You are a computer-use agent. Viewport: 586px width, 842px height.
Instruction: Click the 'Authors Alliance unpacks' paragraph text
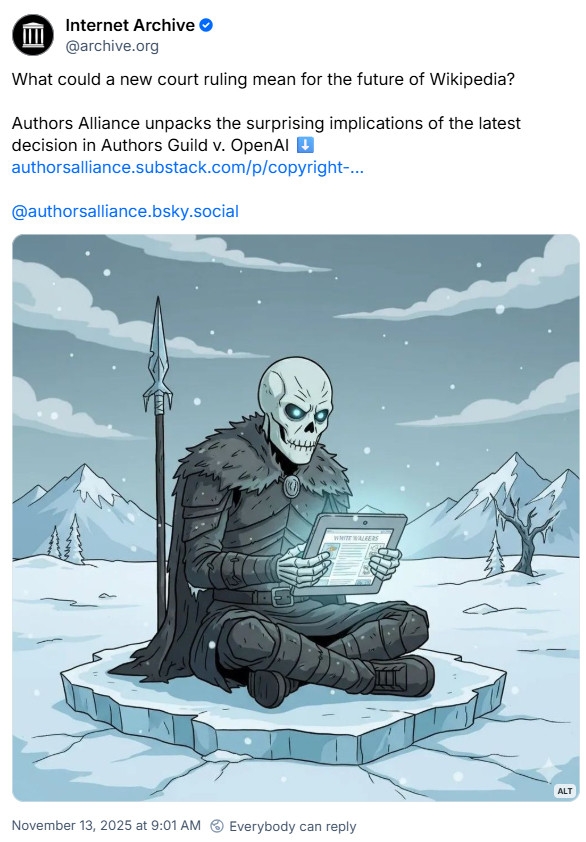click(x=266, y=134)
